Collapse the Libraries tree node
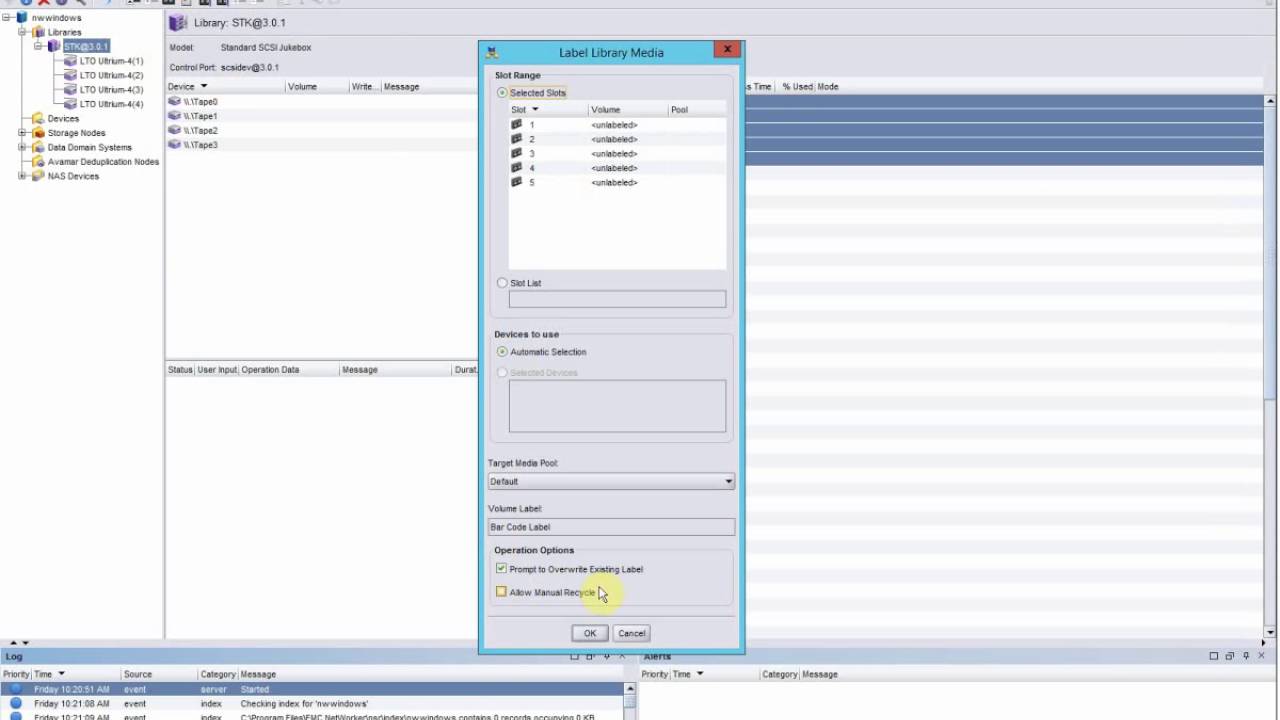 point(23,32)
